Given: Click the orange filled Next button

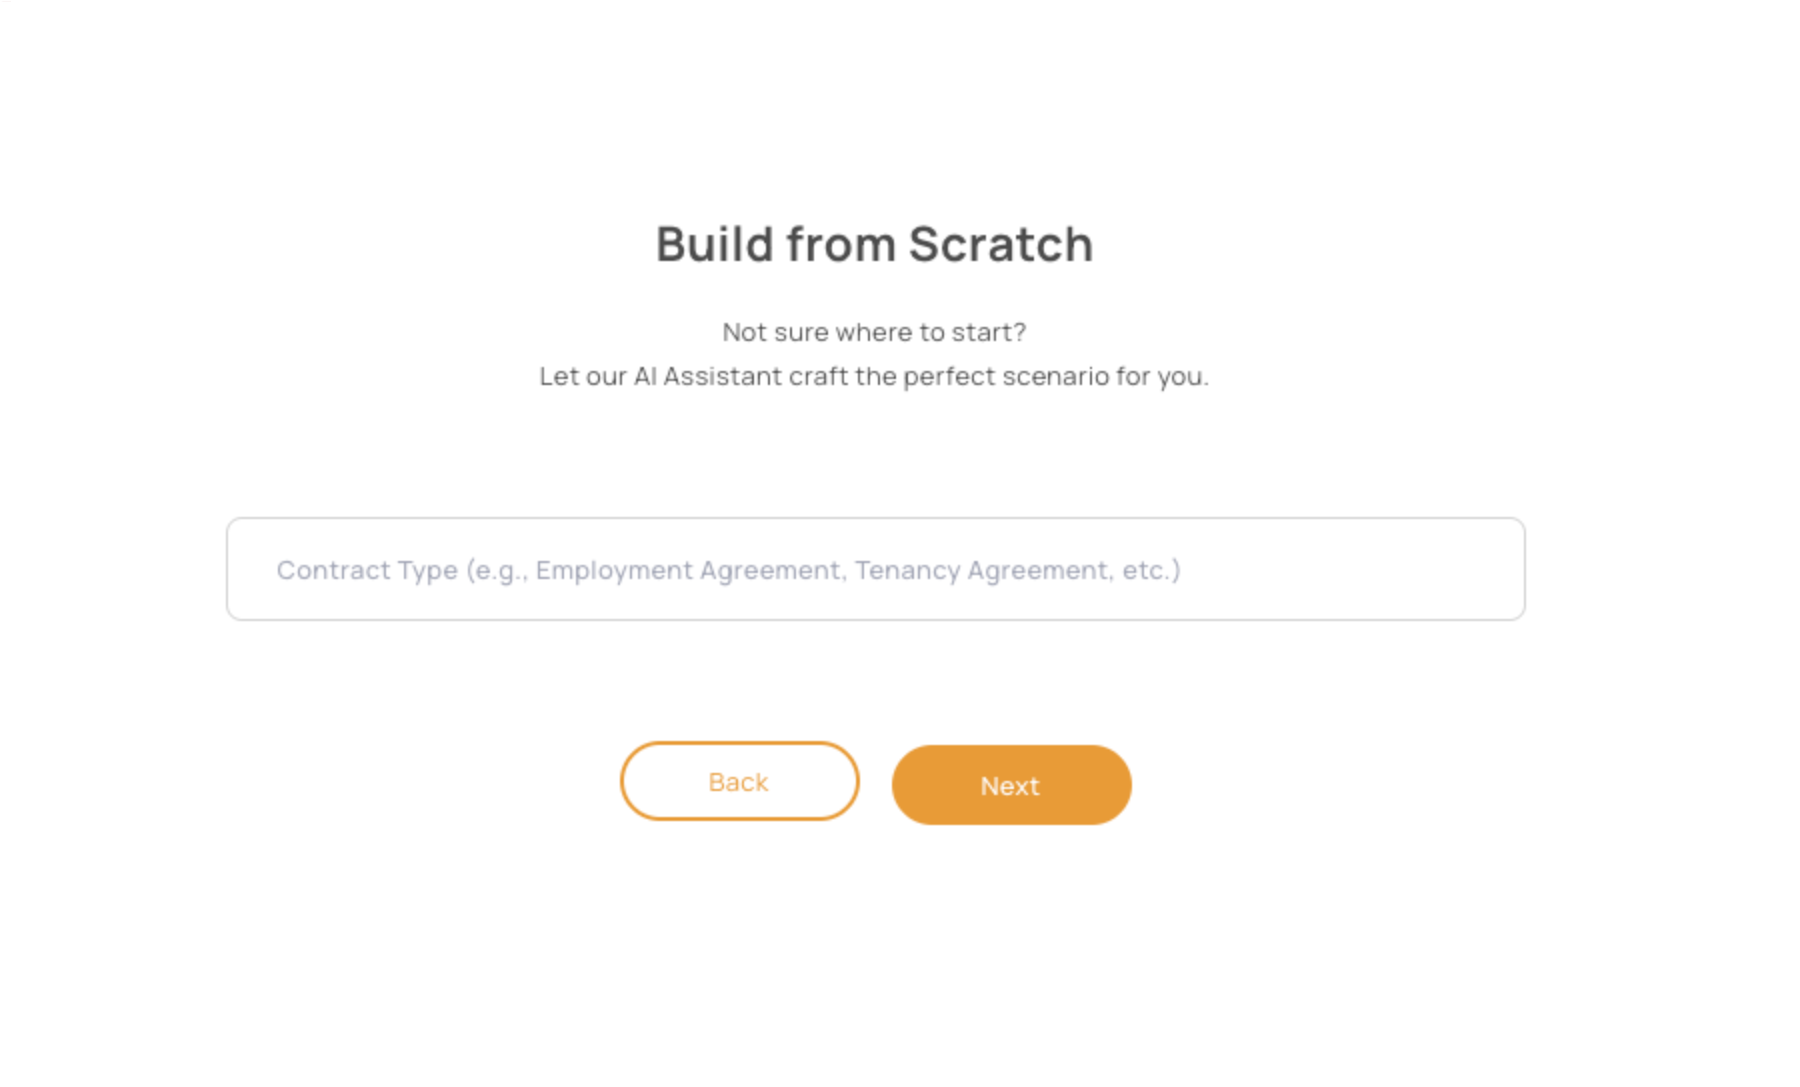Looking at the screenshot, I should [1011, 785].
